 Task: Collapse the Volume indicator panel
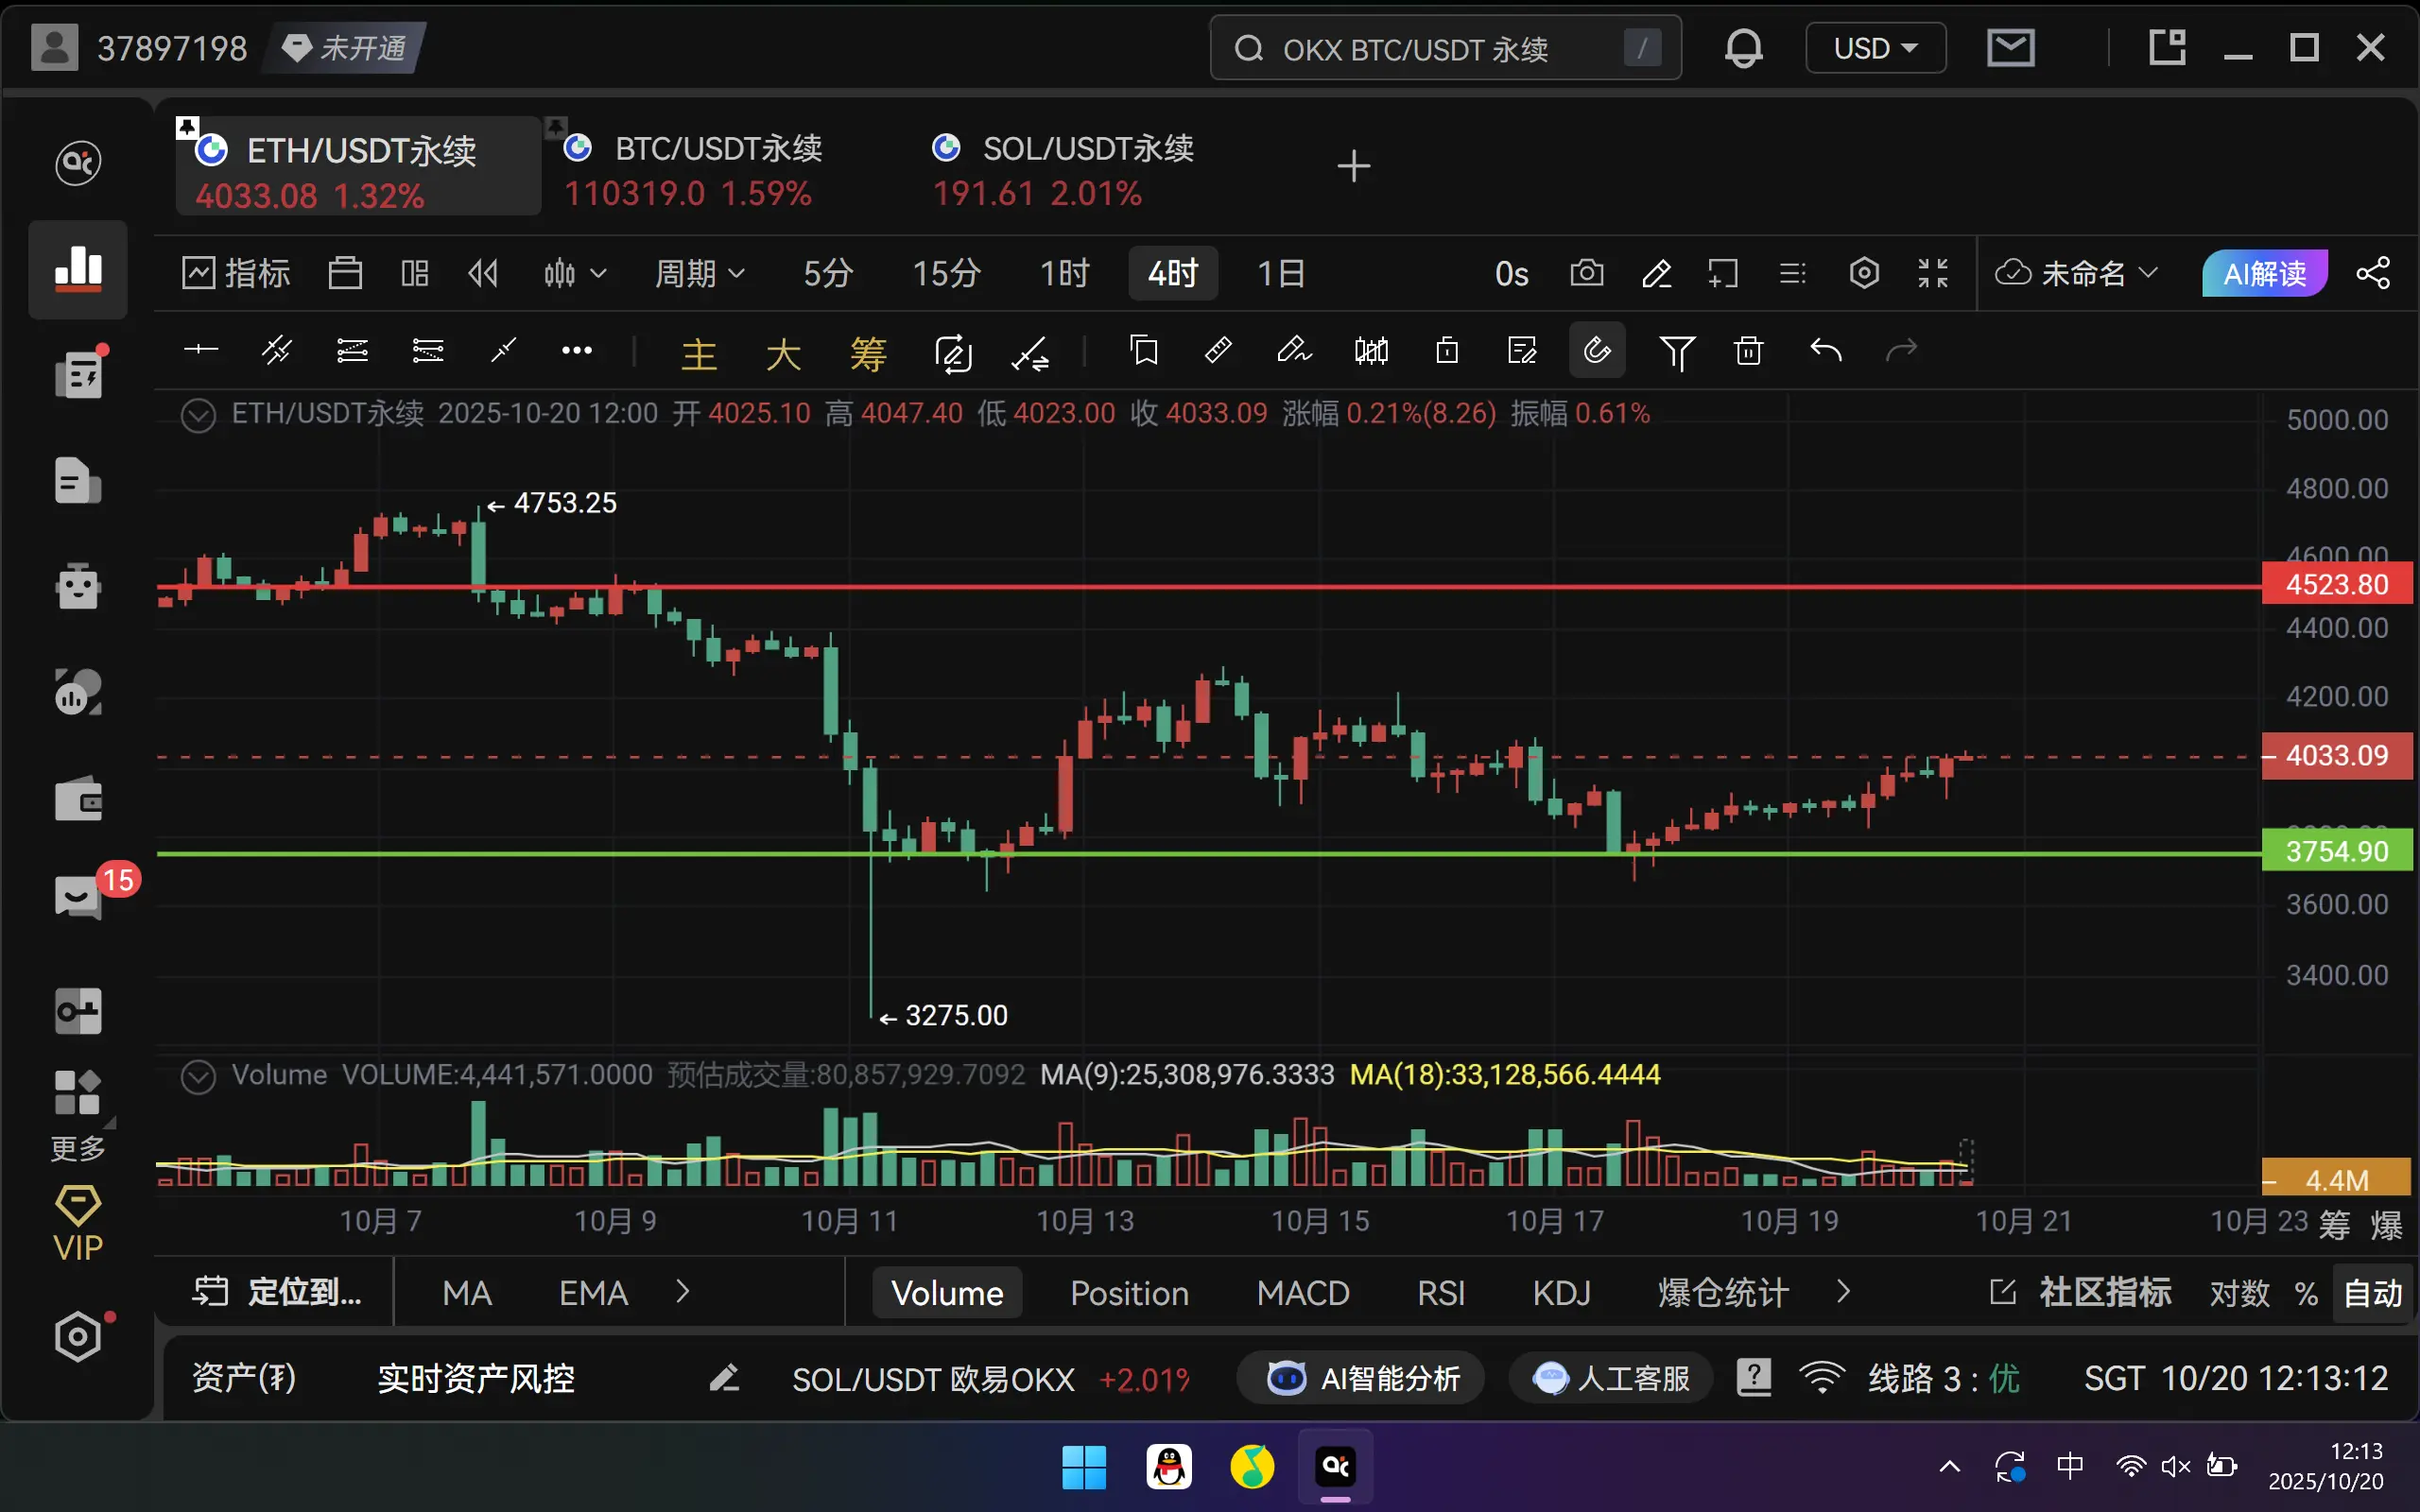pos(198,1076)
